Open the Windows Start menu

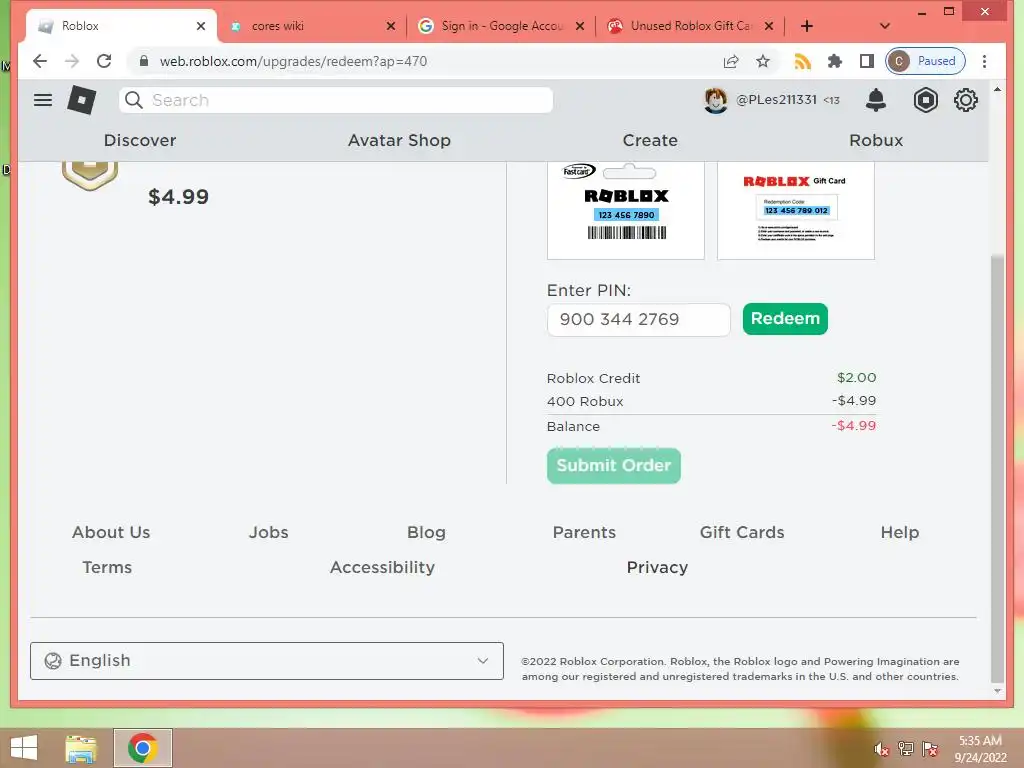click(x=24, y=748)
